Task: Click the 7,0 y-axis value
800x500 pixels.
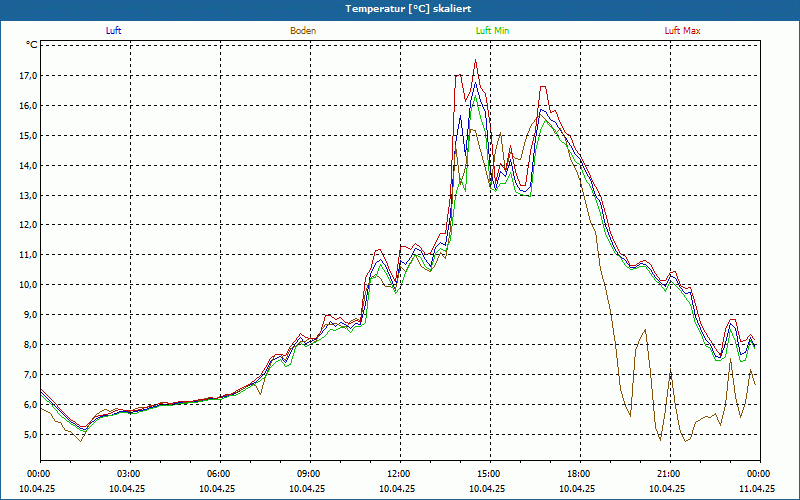Action: pos(30,374)
